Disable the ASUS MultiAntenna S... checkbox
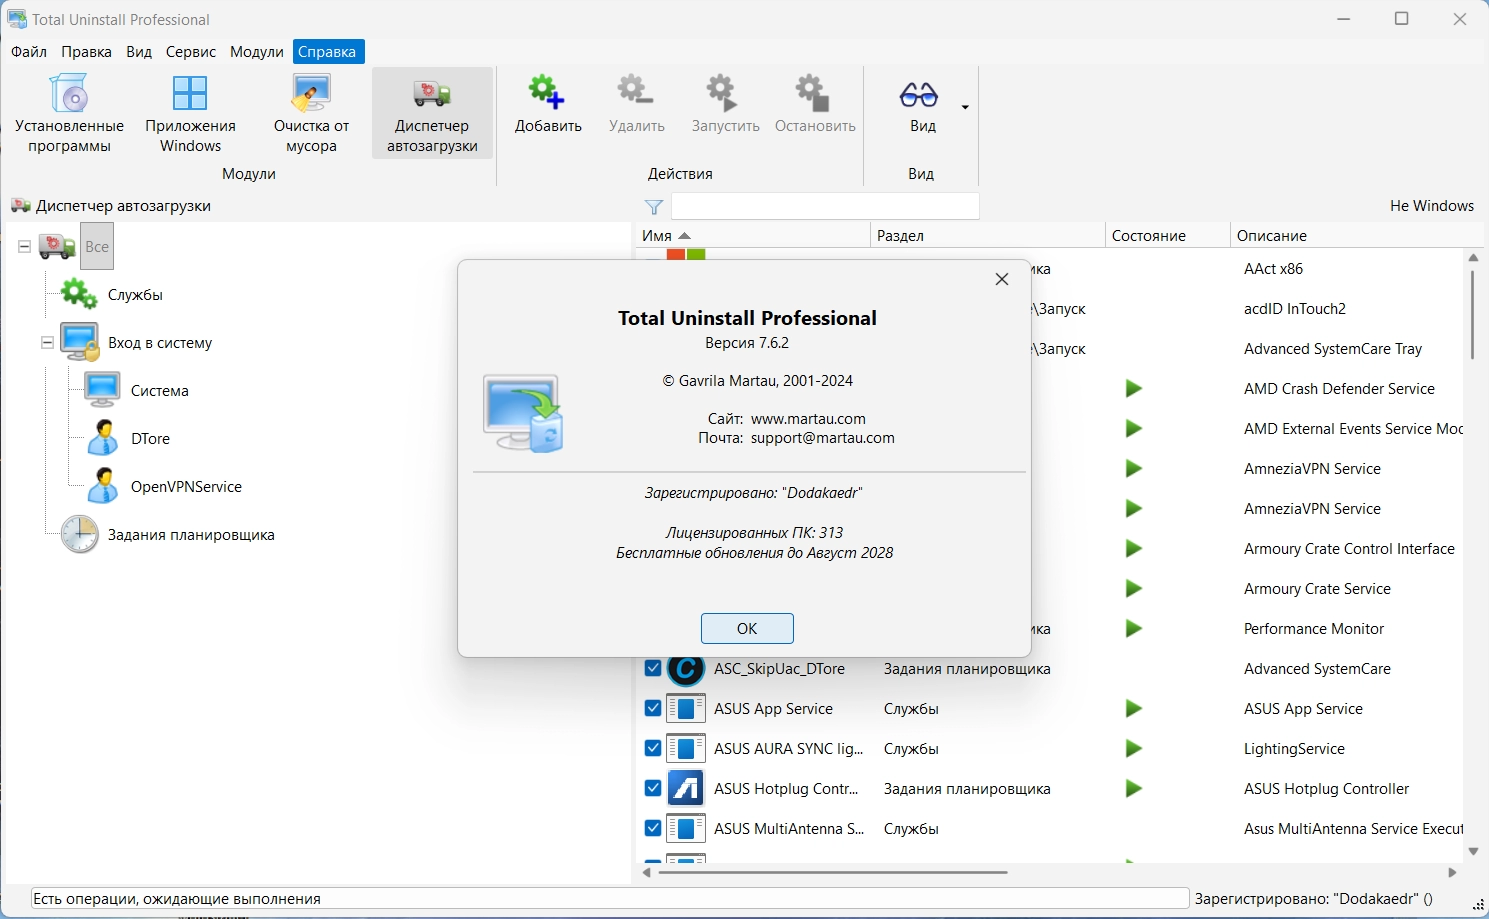Viewport: 1489px width, 919px height. [x=653, y=828]
